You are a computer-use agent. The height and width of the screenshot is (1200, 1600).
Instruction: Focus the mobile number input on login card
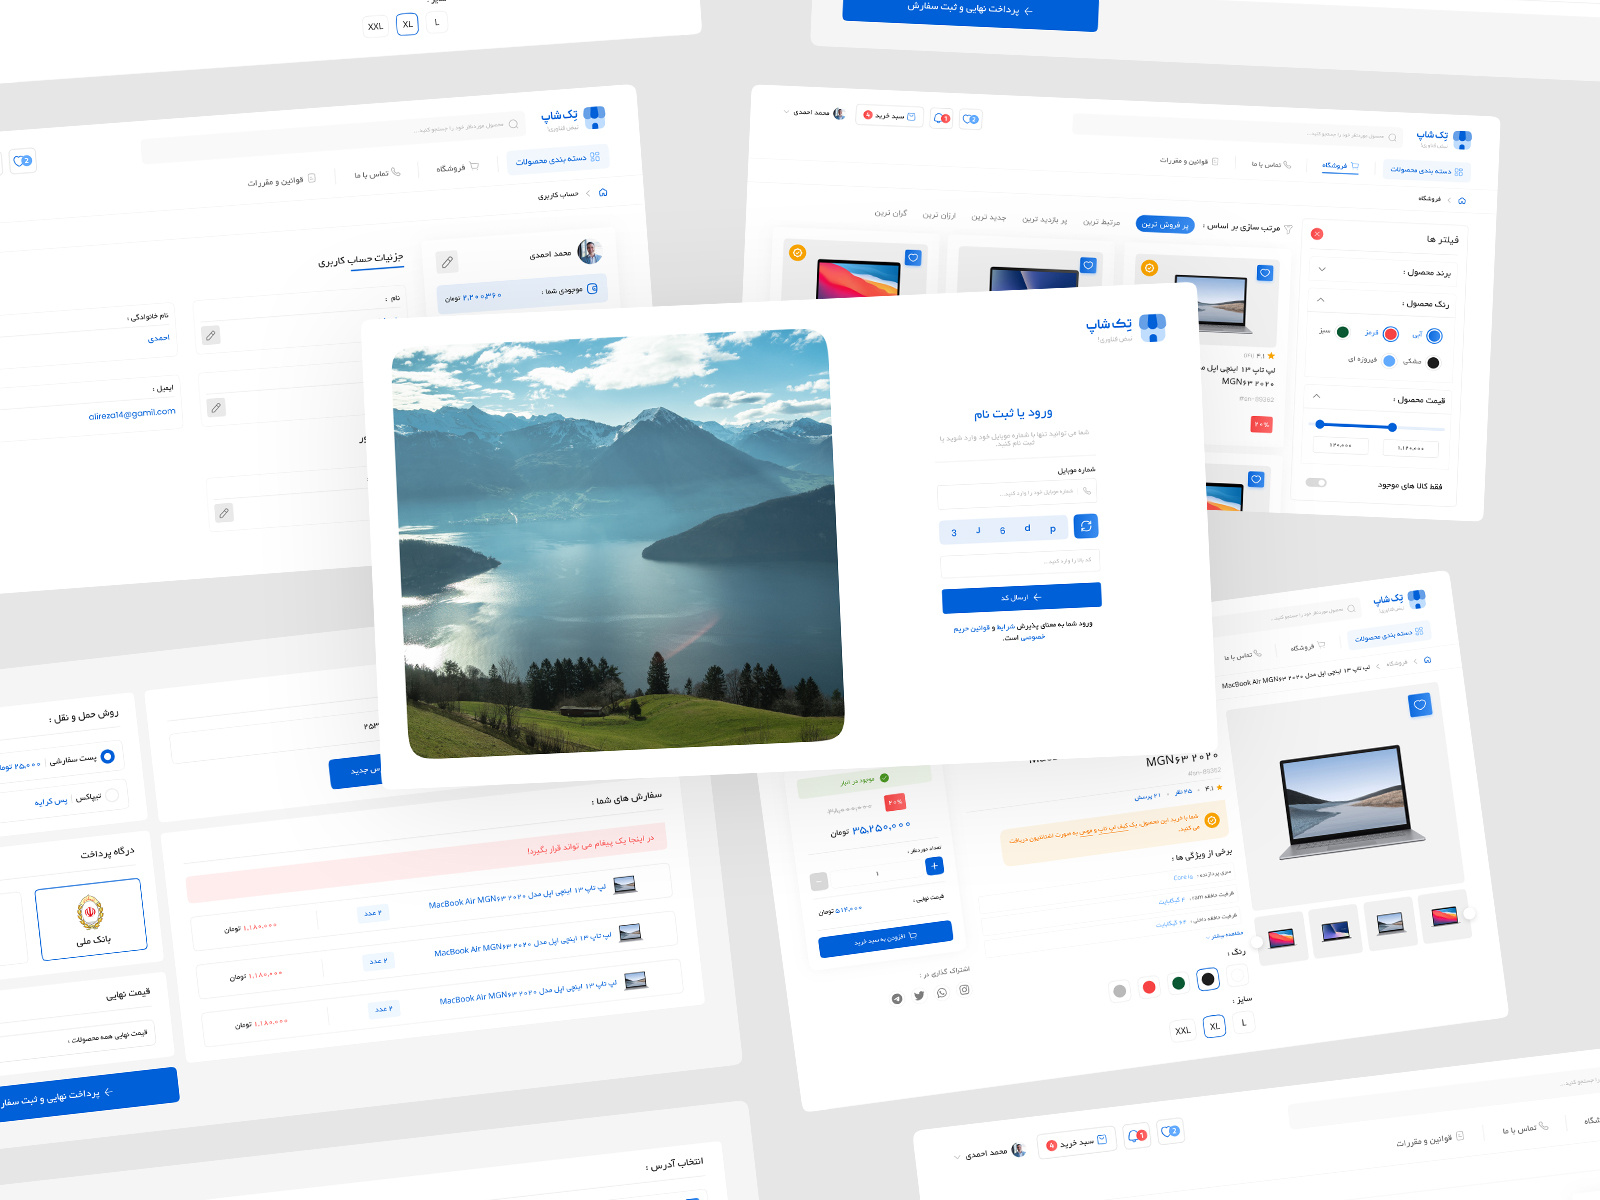[x=1018, y=492]
